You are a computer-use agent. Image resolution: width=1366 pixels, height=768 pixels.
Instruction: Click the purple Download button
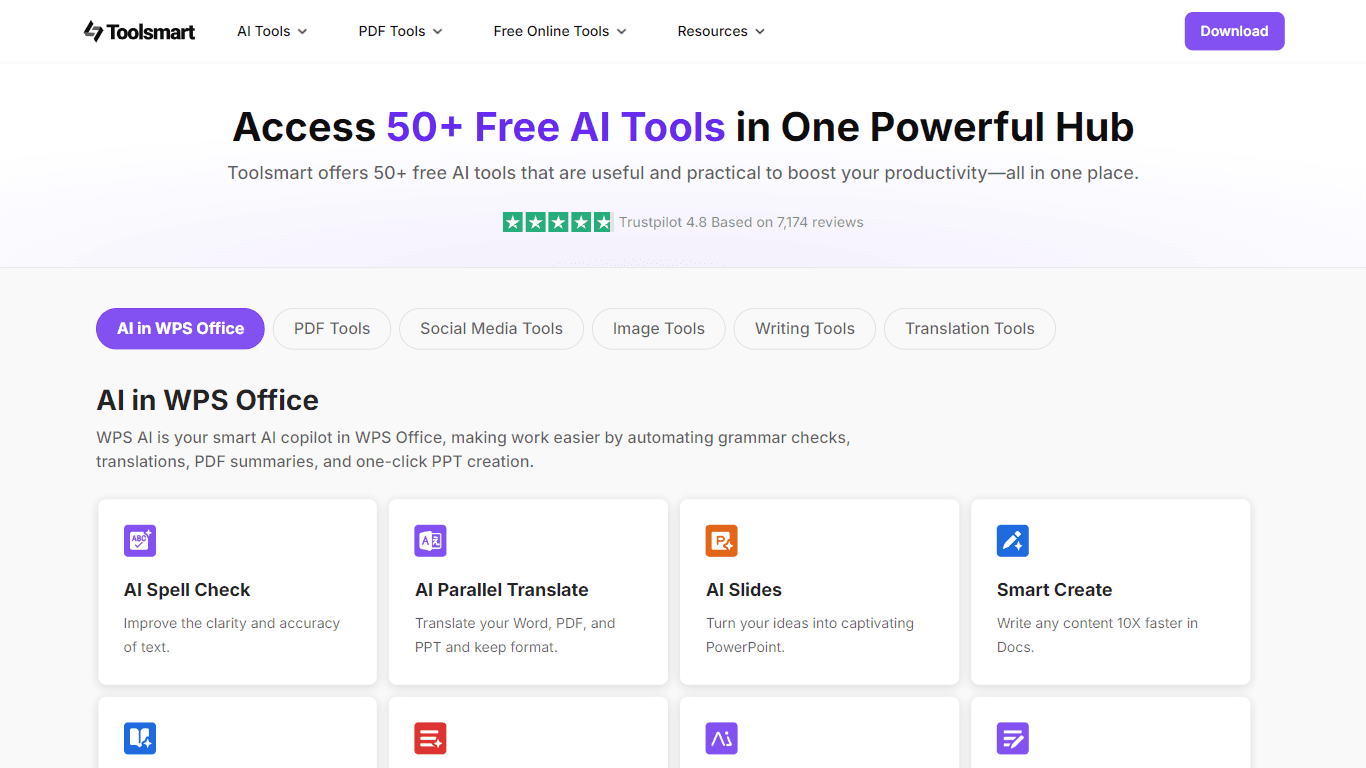tap(1234, 31)
